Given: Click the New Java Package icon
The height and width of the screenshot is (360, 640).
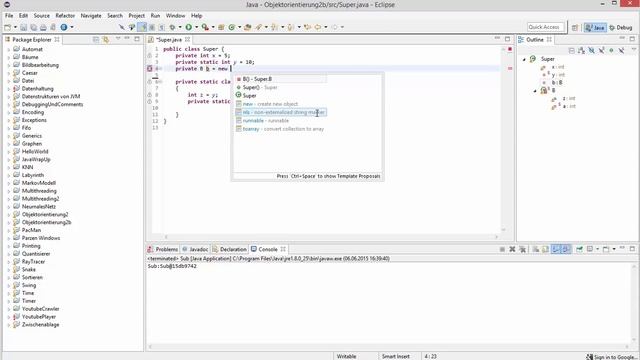Looking at the screenshot, I should (221, 27).
